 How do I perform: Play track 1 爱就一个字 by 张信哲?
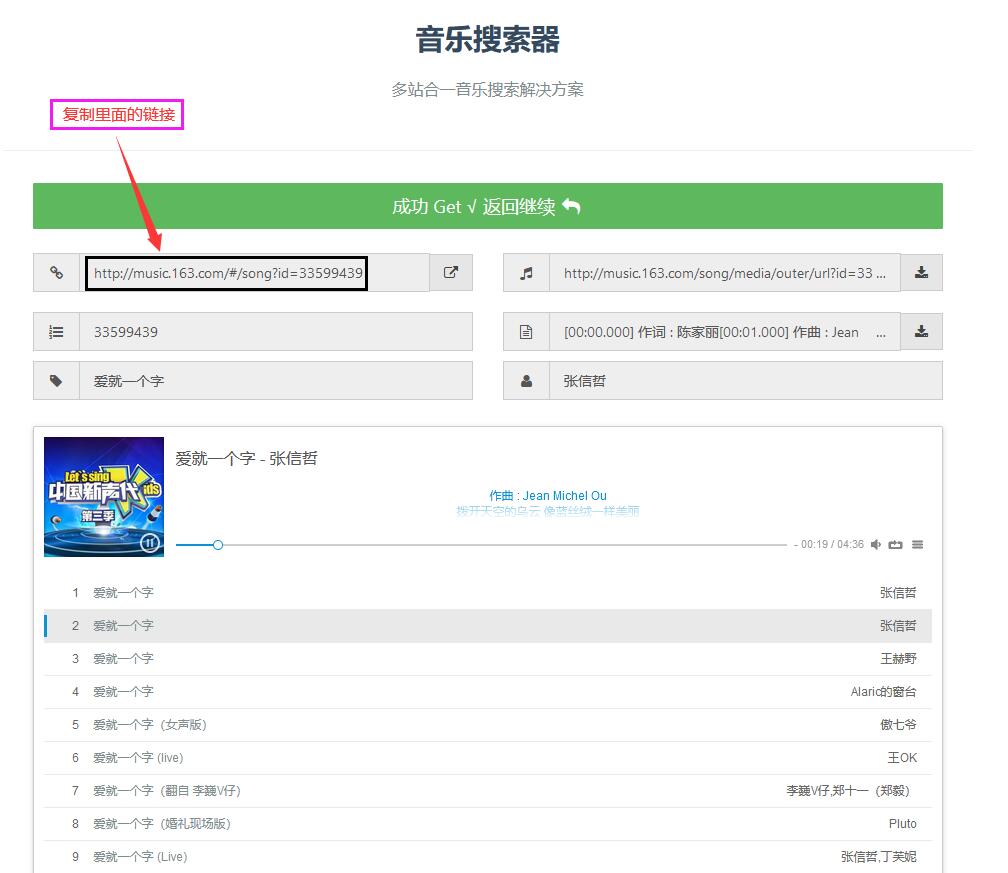coord(487,593)
